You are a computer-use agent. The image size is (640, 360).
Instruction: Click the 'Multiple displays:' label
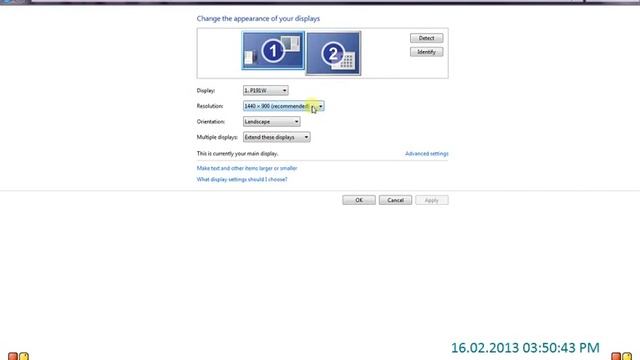[x=217, y=137]
